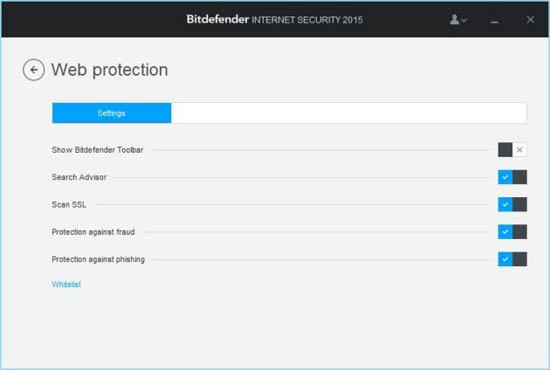550x370 pixels.
Task: Select the Settings tab
Action: click(112, 113)
